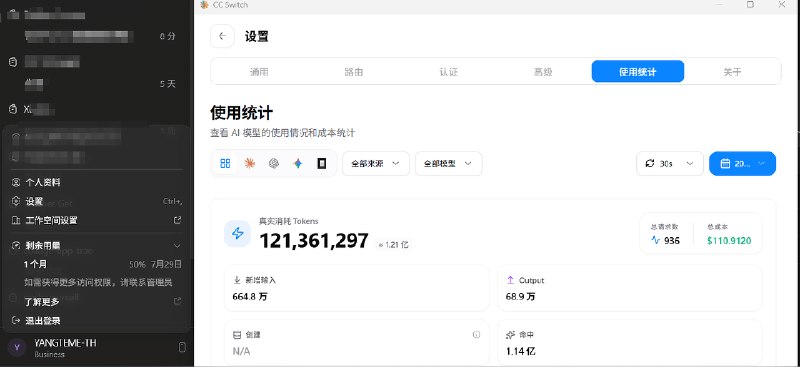Switch to the 通用 tab
The height and width of the screenshot is (367, 800).
(x=259, y=71)
